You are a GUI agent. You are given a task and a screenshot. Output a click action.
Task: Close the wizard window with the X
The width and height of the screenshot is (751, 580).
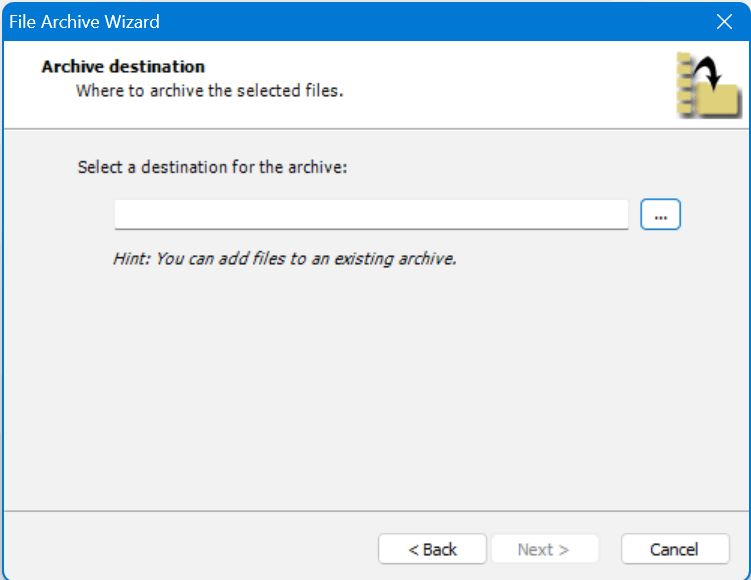(x=725, y=21)
